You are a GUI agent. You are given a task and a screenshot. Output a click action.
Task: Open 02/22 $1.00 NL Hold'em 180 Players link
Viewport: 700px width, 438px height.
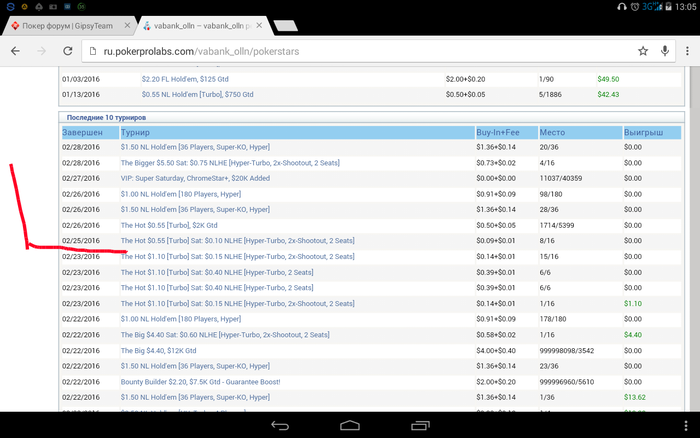[181, 319]
